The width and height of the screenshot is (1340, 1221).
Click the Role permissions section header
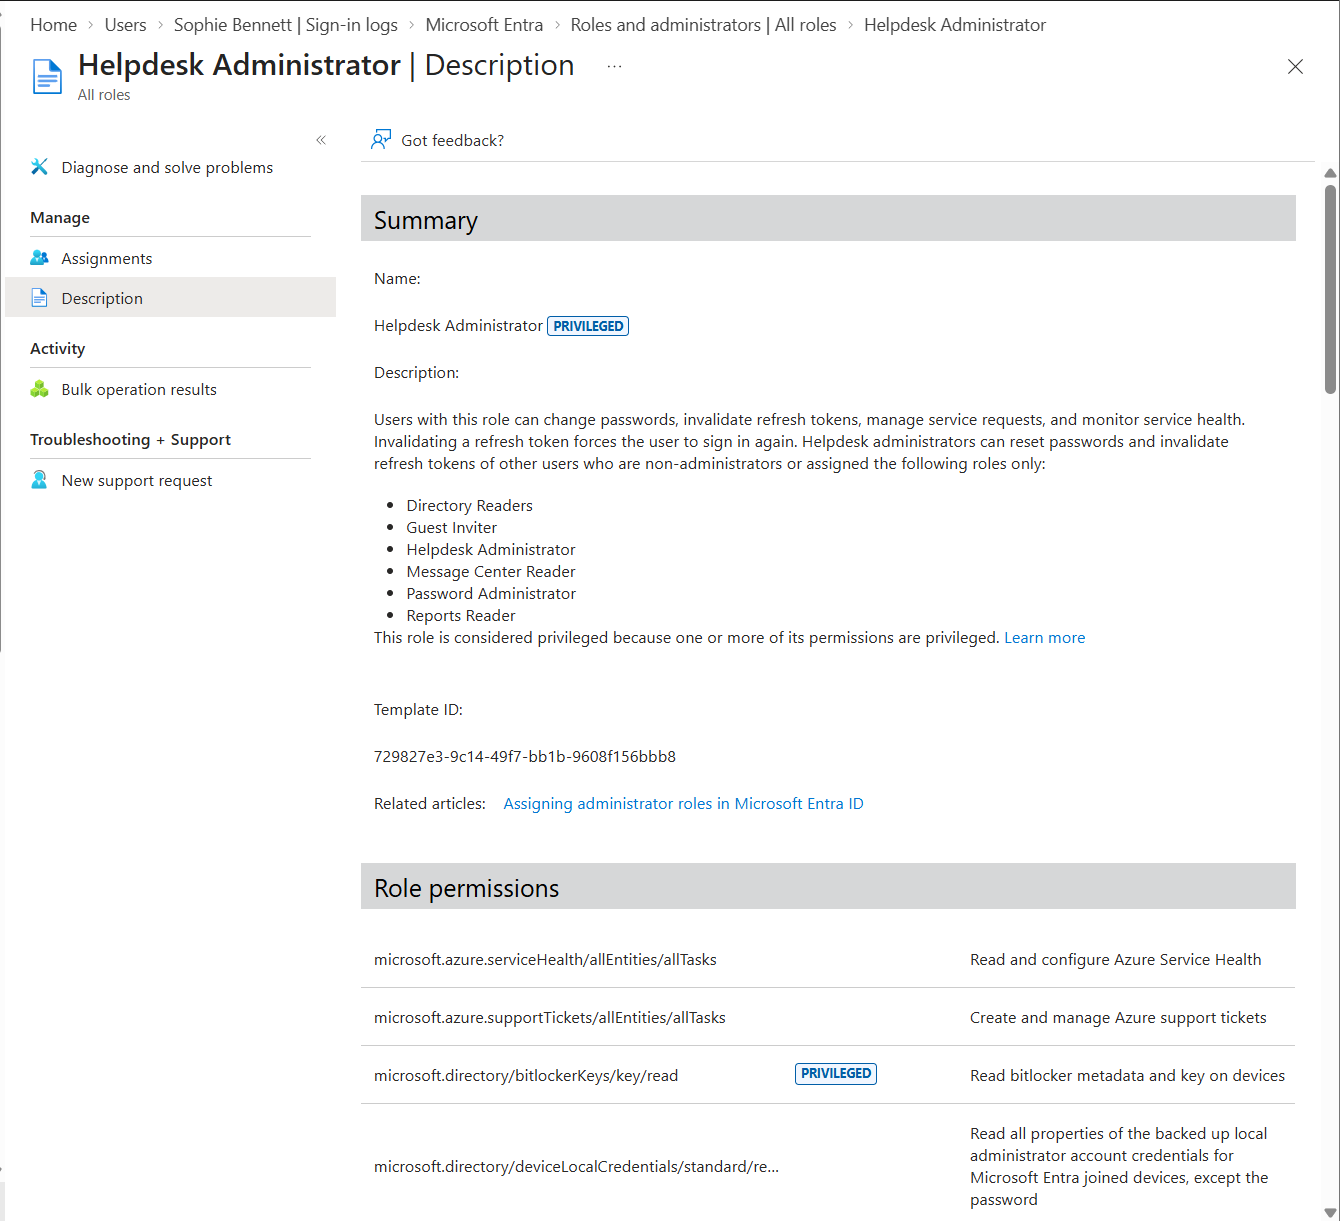point(828,886)
